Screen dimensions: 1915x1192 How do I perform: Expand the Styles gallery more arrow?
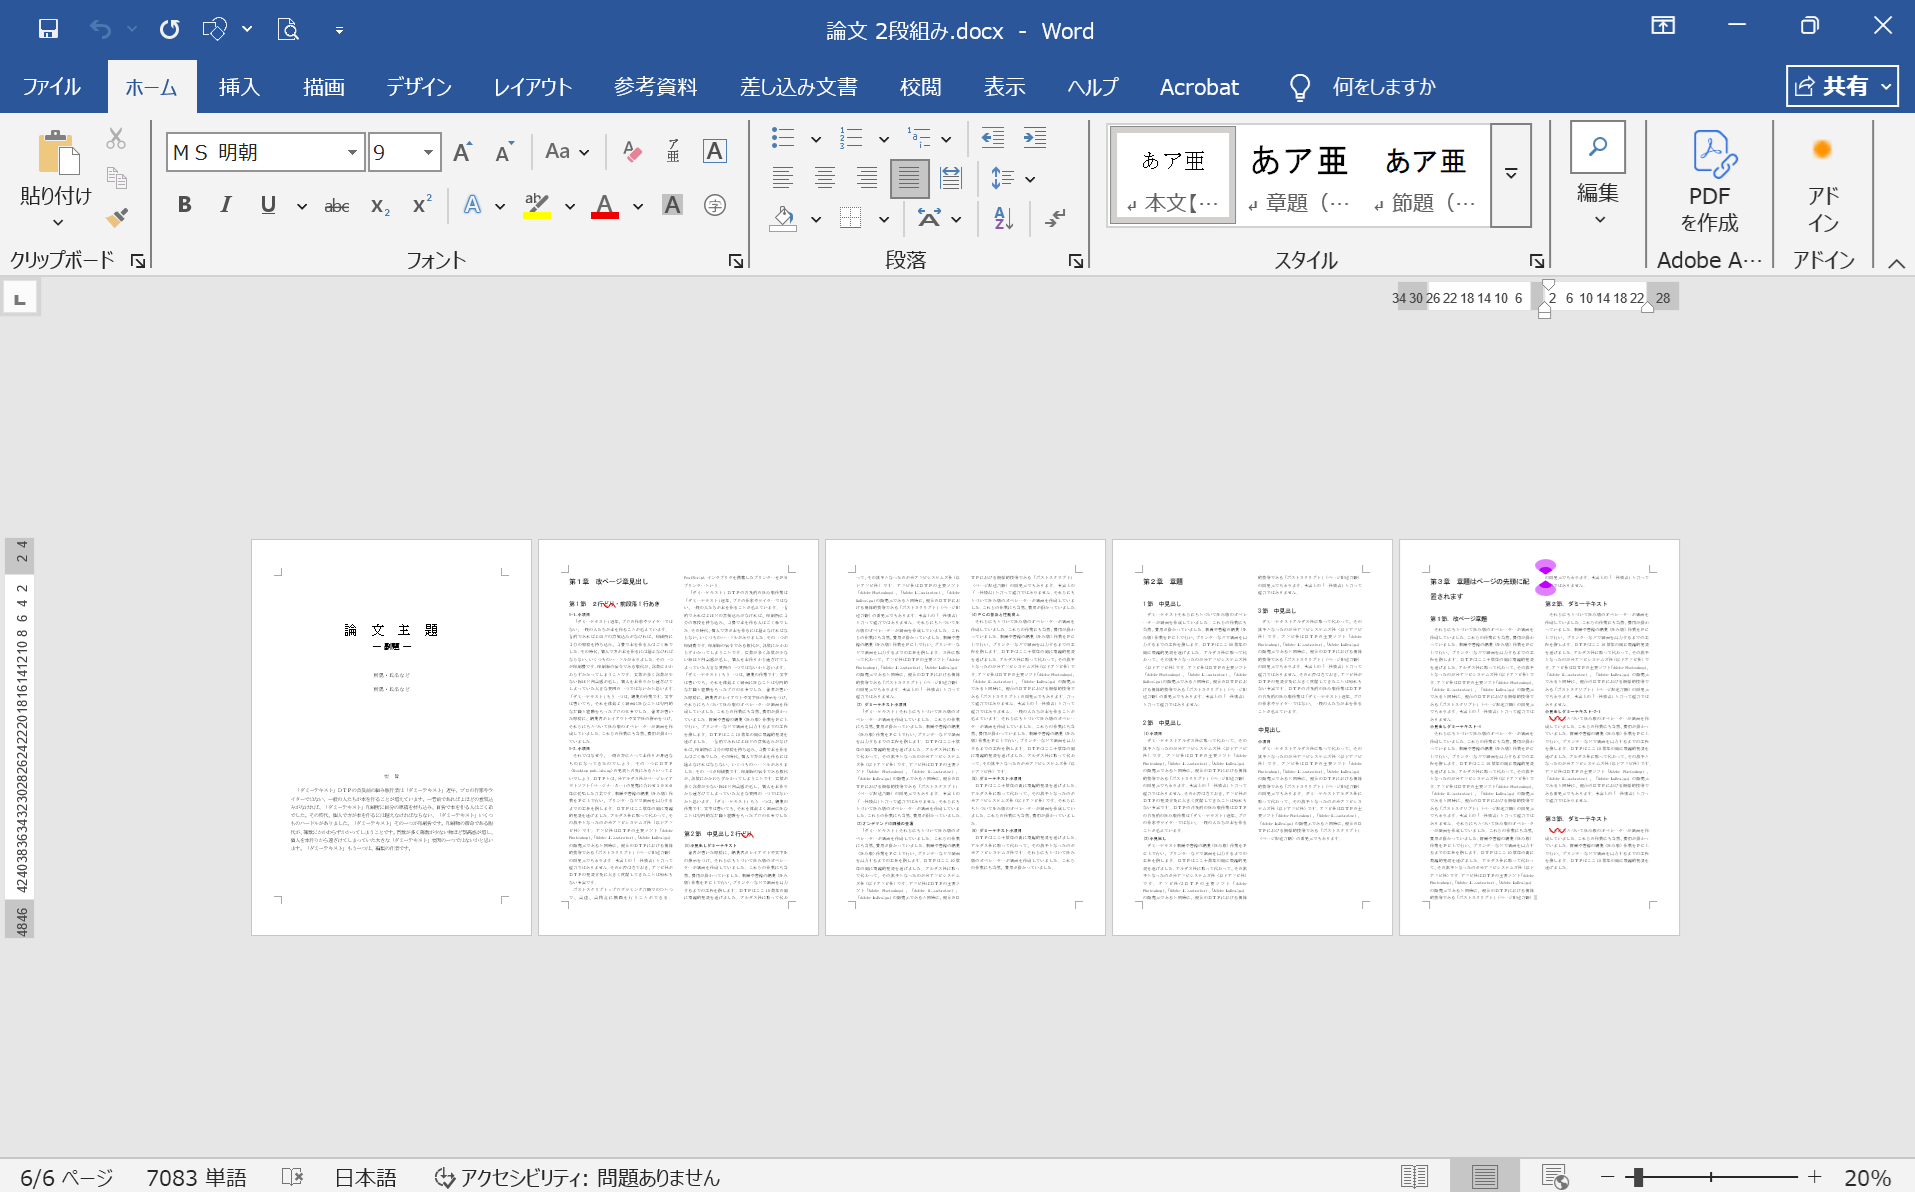click(x=1511, y=175)
